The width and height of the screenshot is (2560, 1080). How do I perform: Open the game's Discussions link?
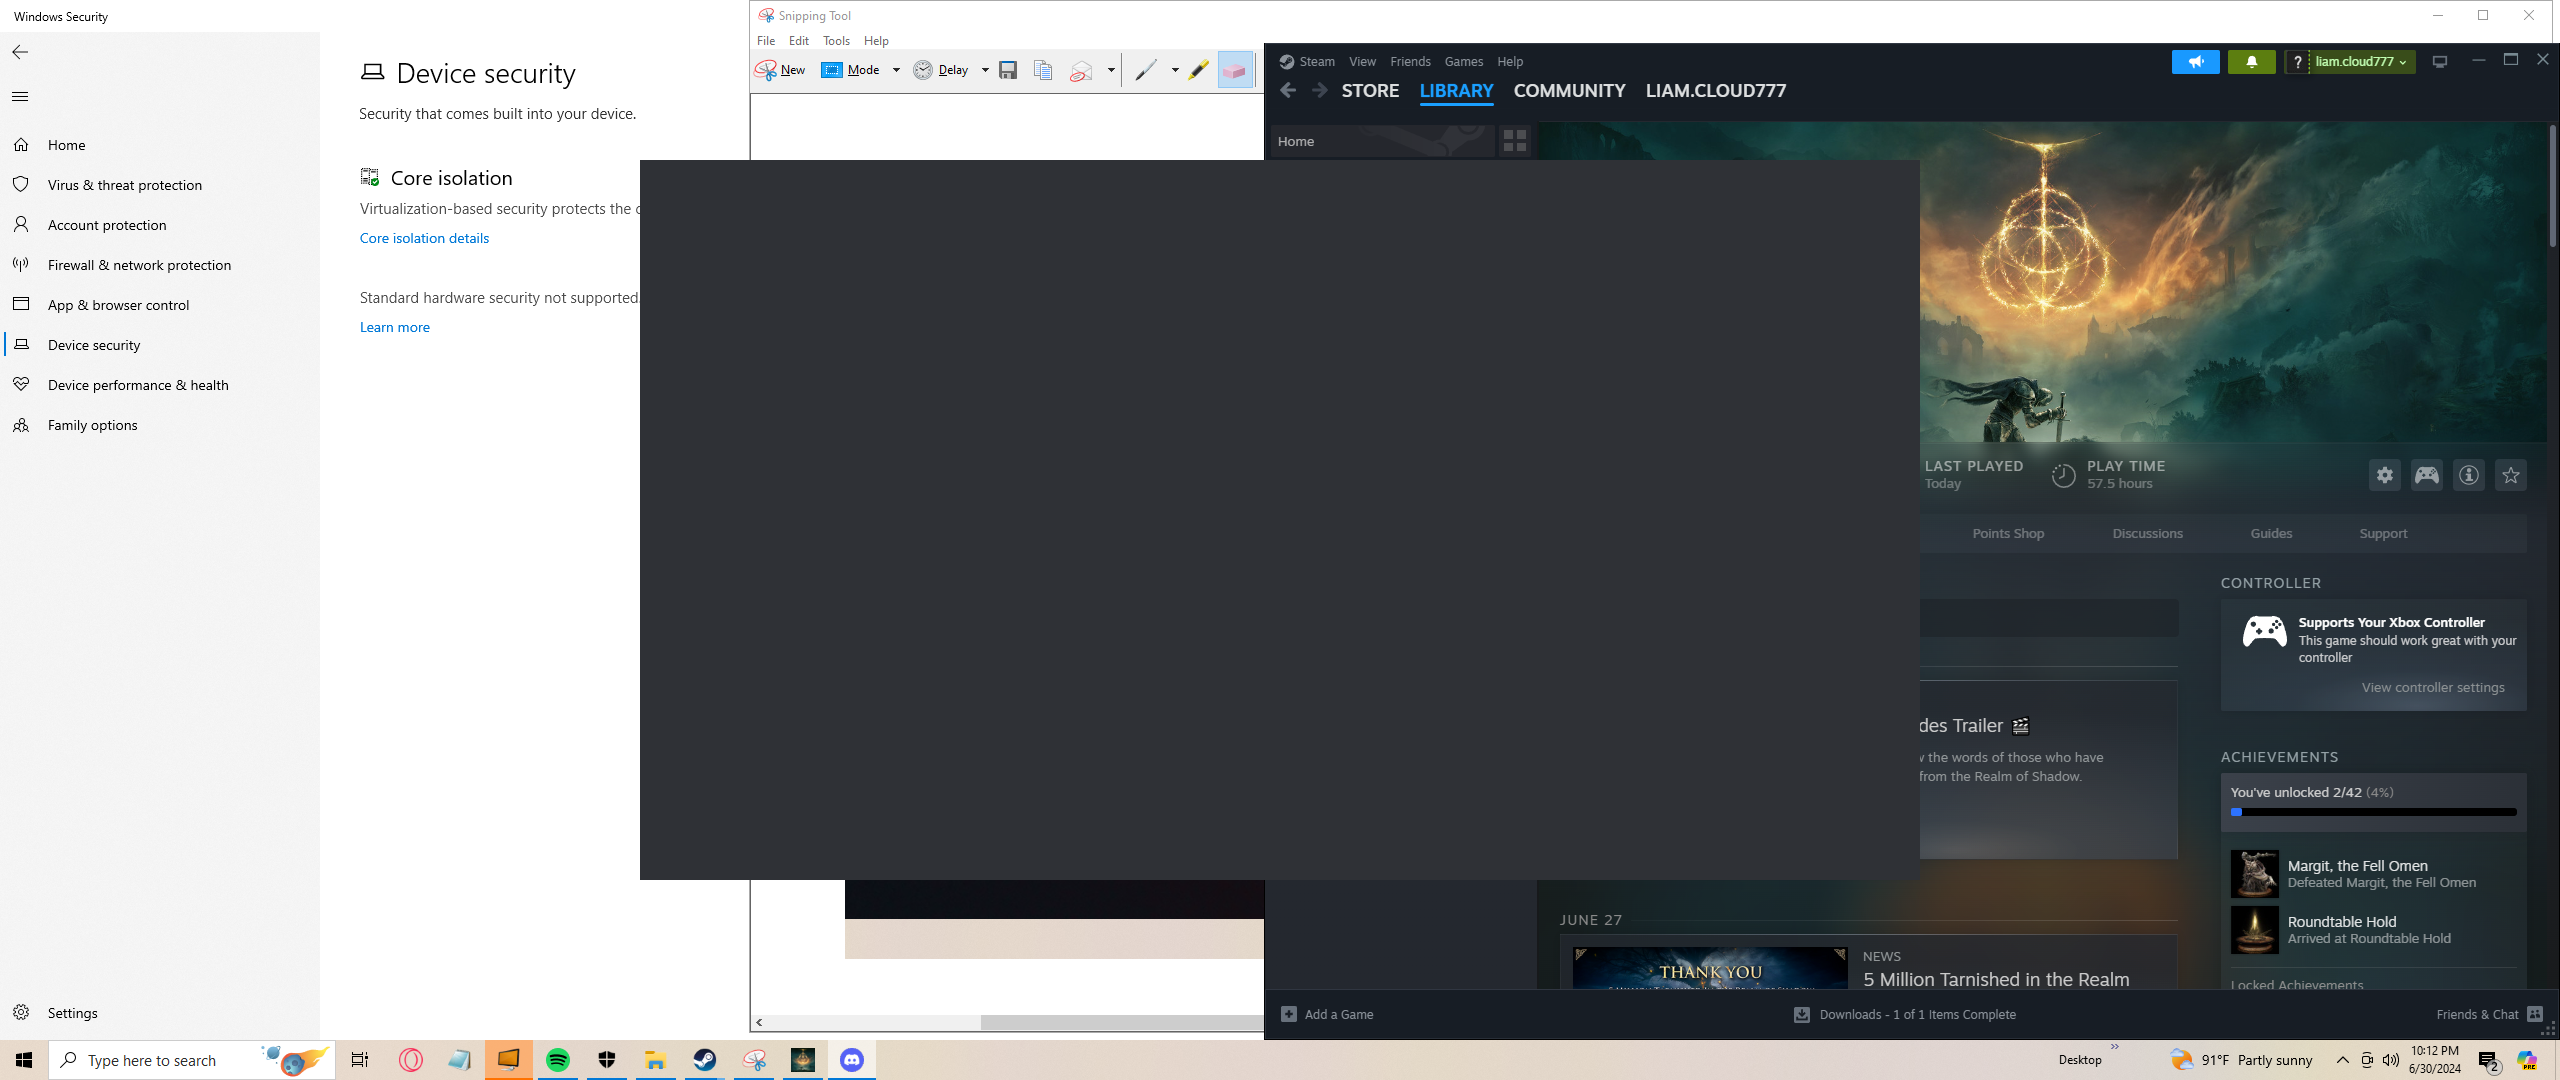click(2147, 534)
